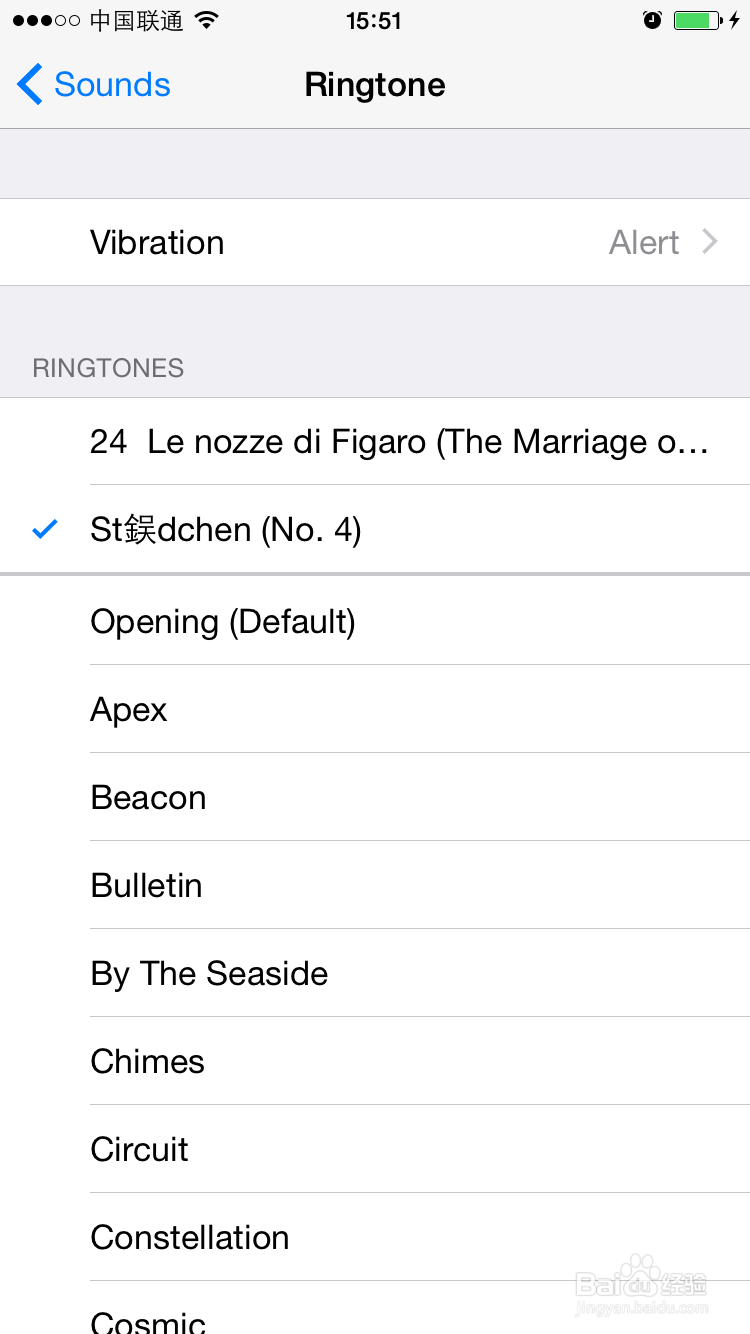
Task: Select the Beacon ringtone
Action: click(x=148, y=798)
